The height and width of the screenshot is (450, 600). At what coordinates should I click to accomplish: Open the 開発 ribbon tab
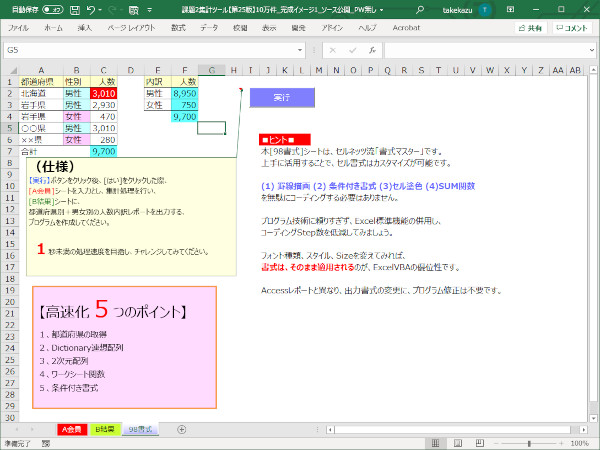tap(298, 28)
